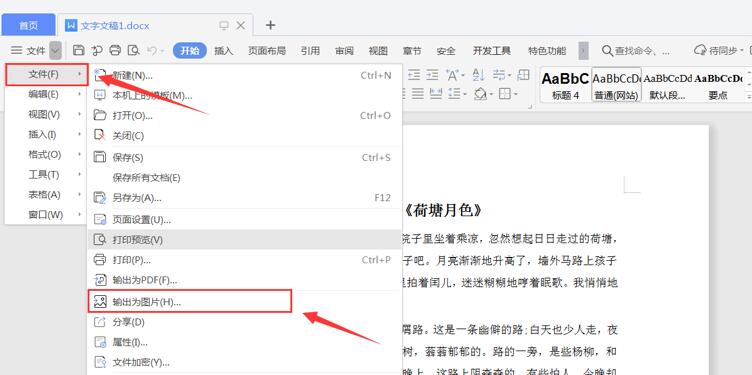Viewport: 752px width, 375px height.
Task: Click the monitor icon on the document tab
Action: click(224, 25)
